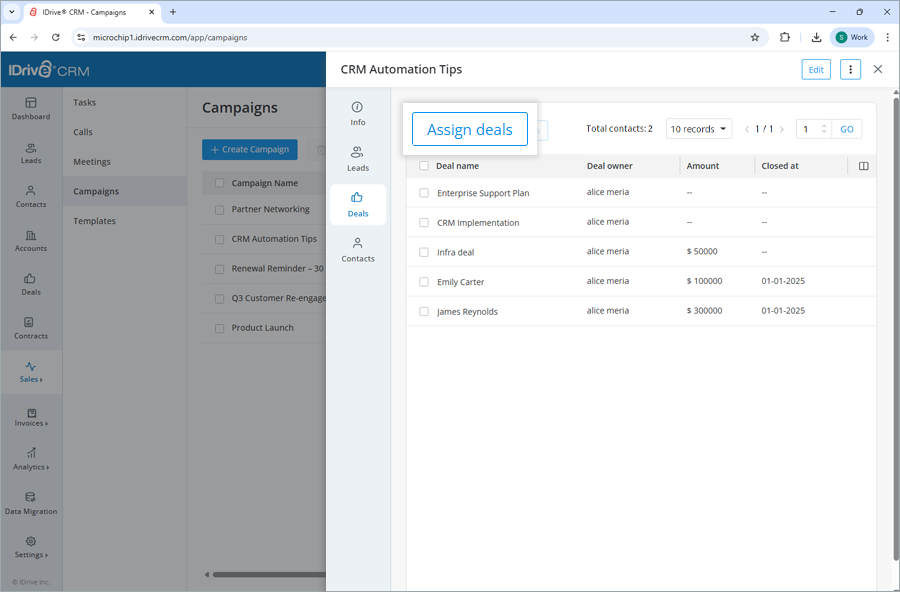Screen dimensions: 900x592
Task: Open the three-dot options menu beside Edit
Action: pyautogui.click(x=850, y=69)
